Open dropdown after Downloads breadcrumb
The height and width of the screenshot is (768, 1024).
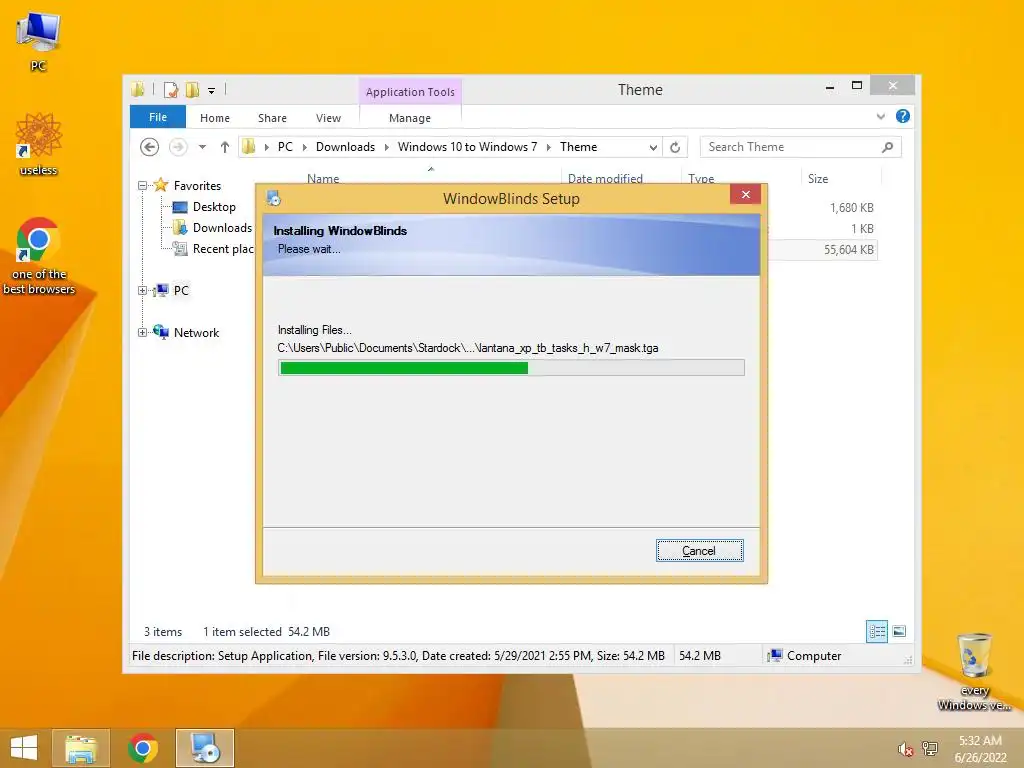pos(387,148)
